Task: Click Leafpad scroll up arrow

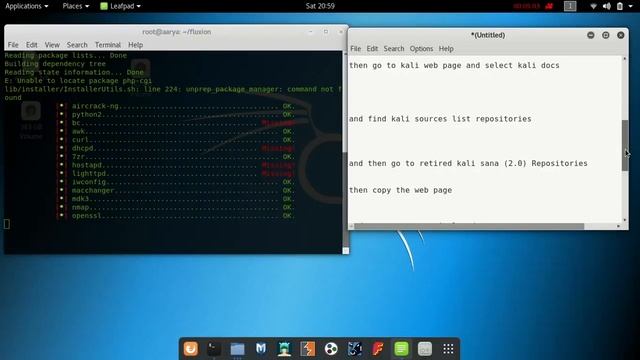Action: point(625,59)
